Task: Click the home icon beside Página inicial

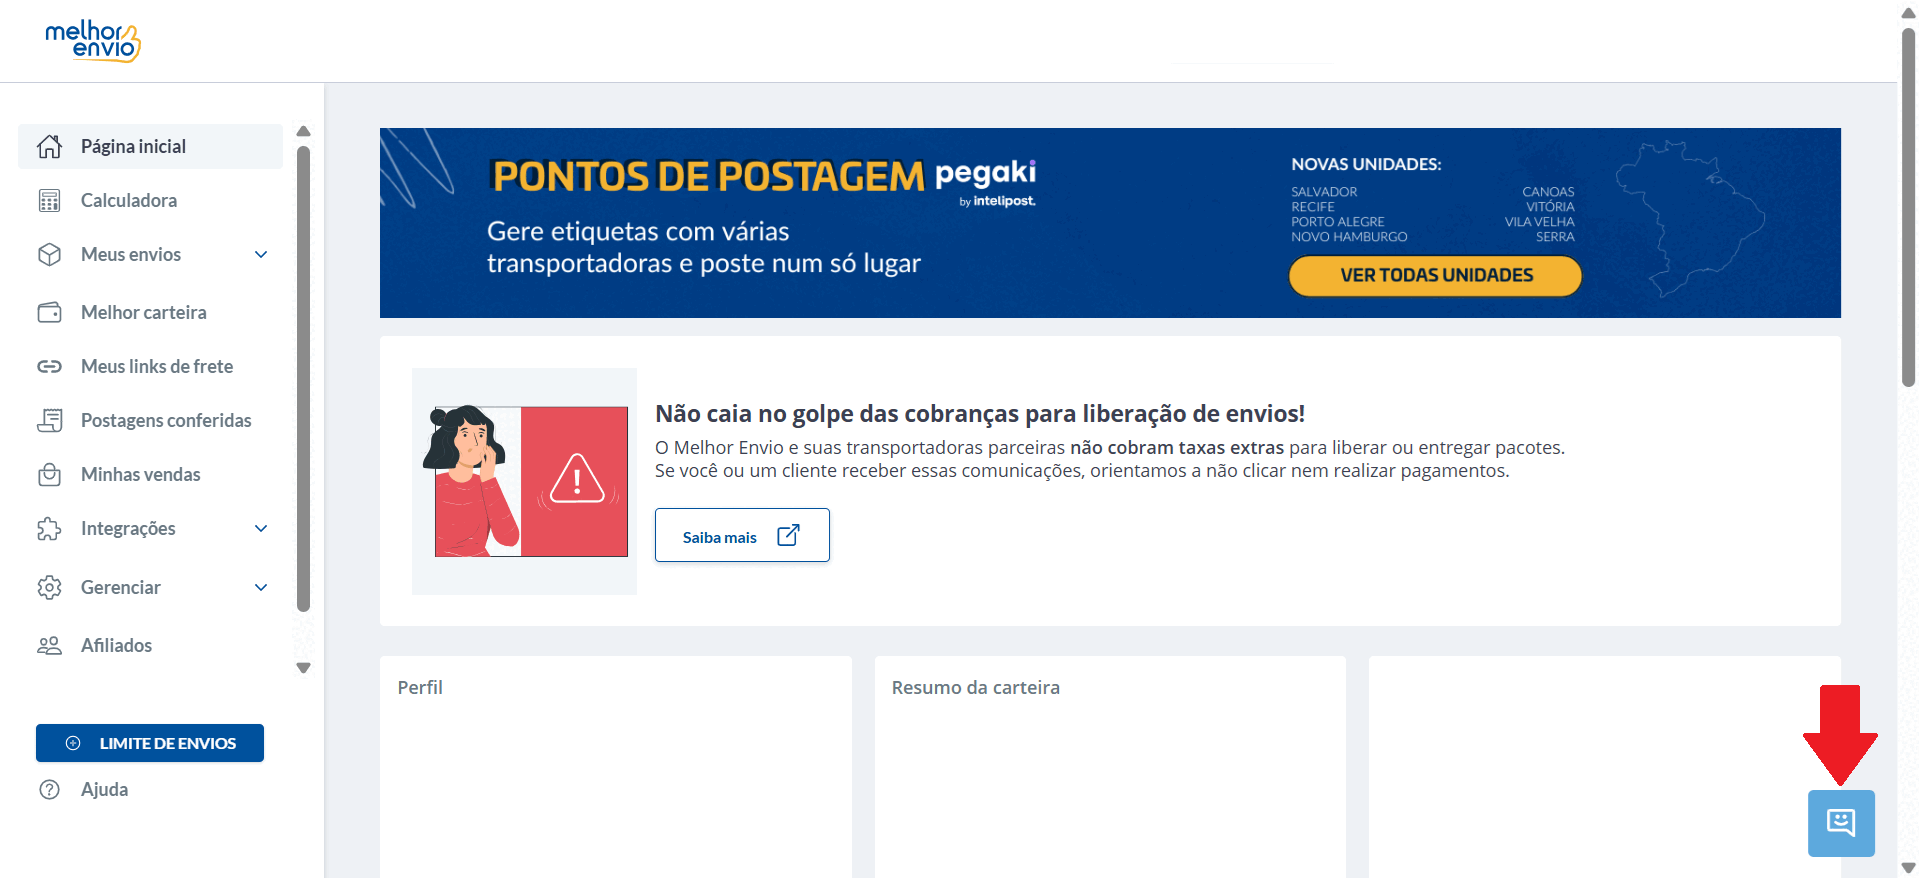Action: click(49, 147)
